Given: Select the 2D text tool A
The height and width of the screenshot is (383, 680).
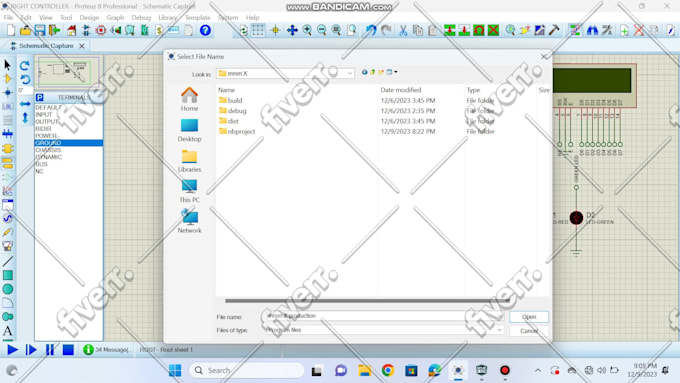Looking at the screenshot, I should [7, 331].
